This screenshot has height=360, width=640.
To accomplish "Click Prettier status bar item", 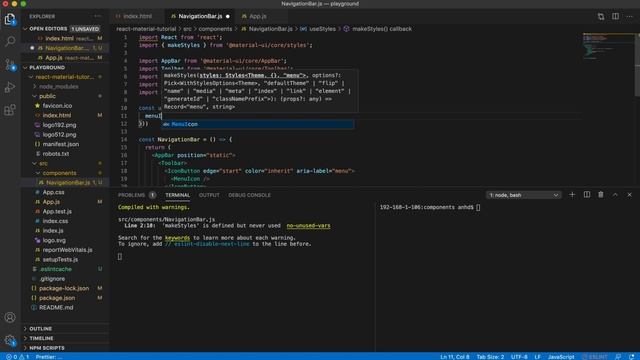I will tap(49, 357).
